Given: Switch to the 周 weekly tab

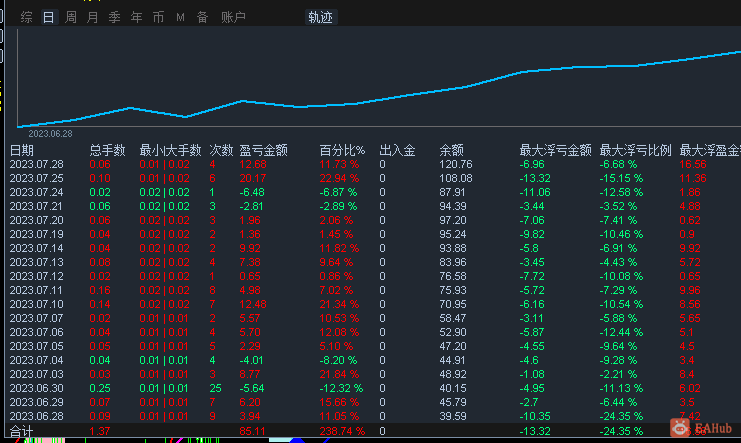Looking at the screenshot, I should pos(71,17).
